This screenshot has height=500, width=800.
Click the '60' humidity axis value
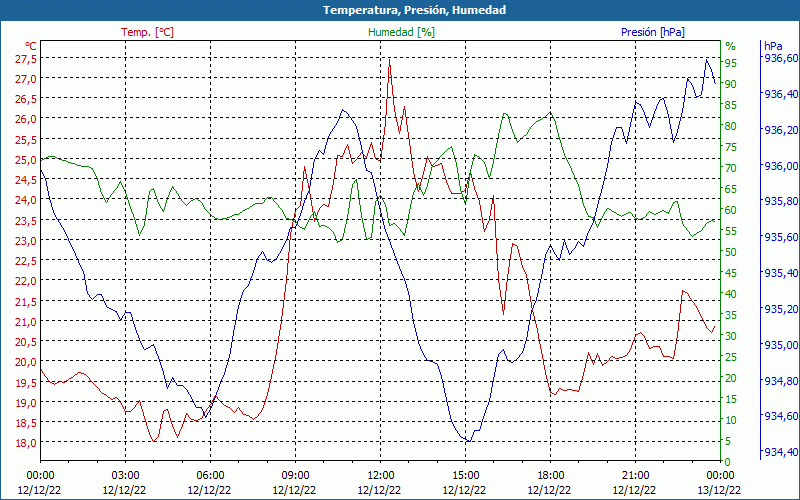coord(731,210)
